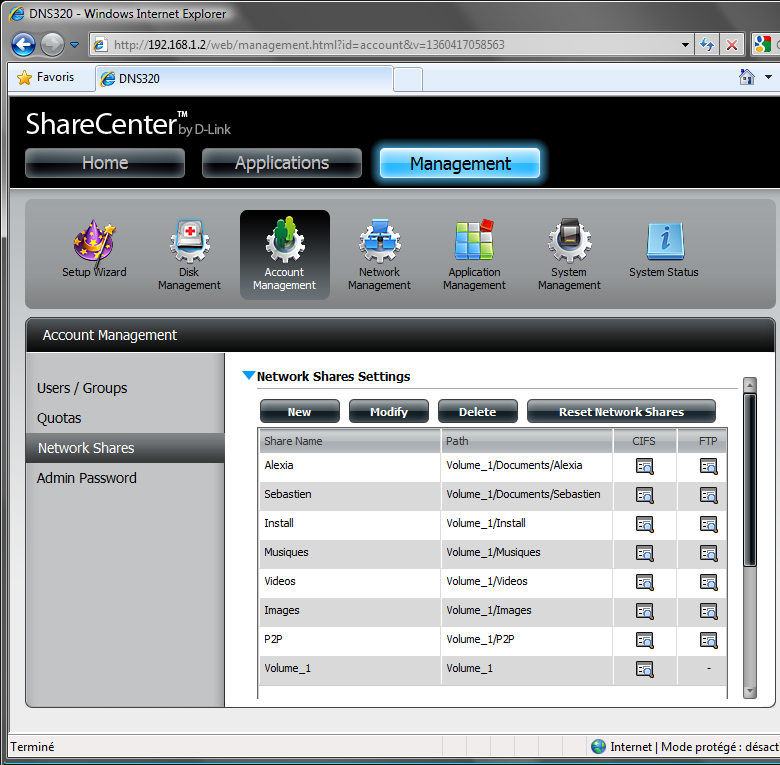
Task: Select the P2P share name cell
Action: coord(349,640)
